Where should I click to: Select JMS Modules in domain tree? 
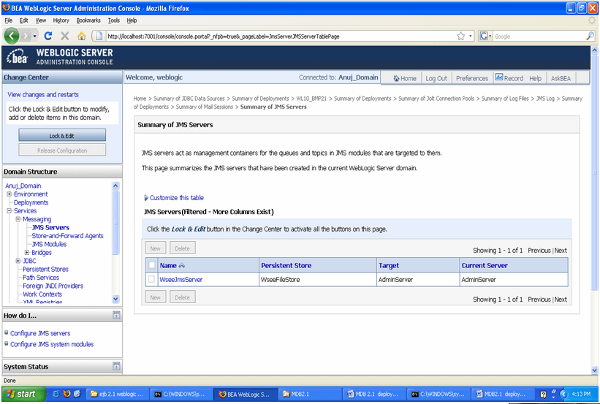click(x=49, y=244)
